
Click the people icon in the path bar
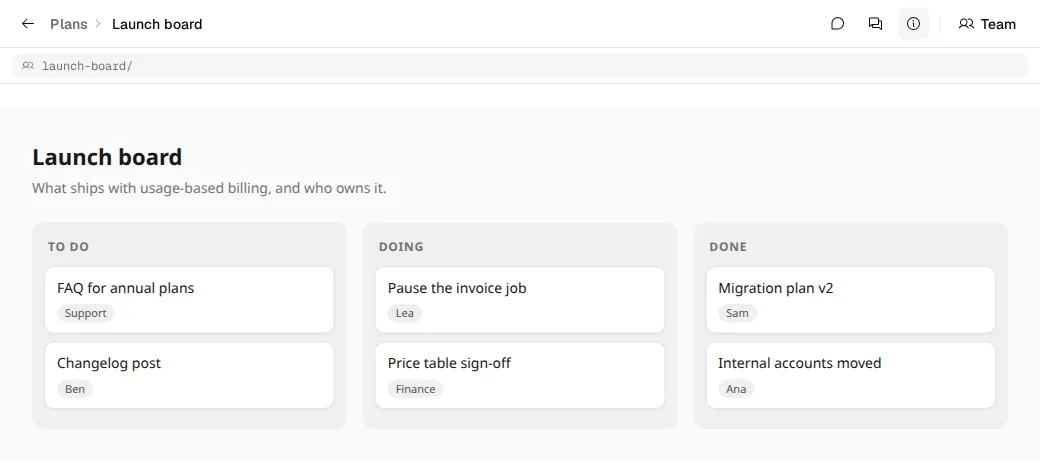tap(28, 66)
